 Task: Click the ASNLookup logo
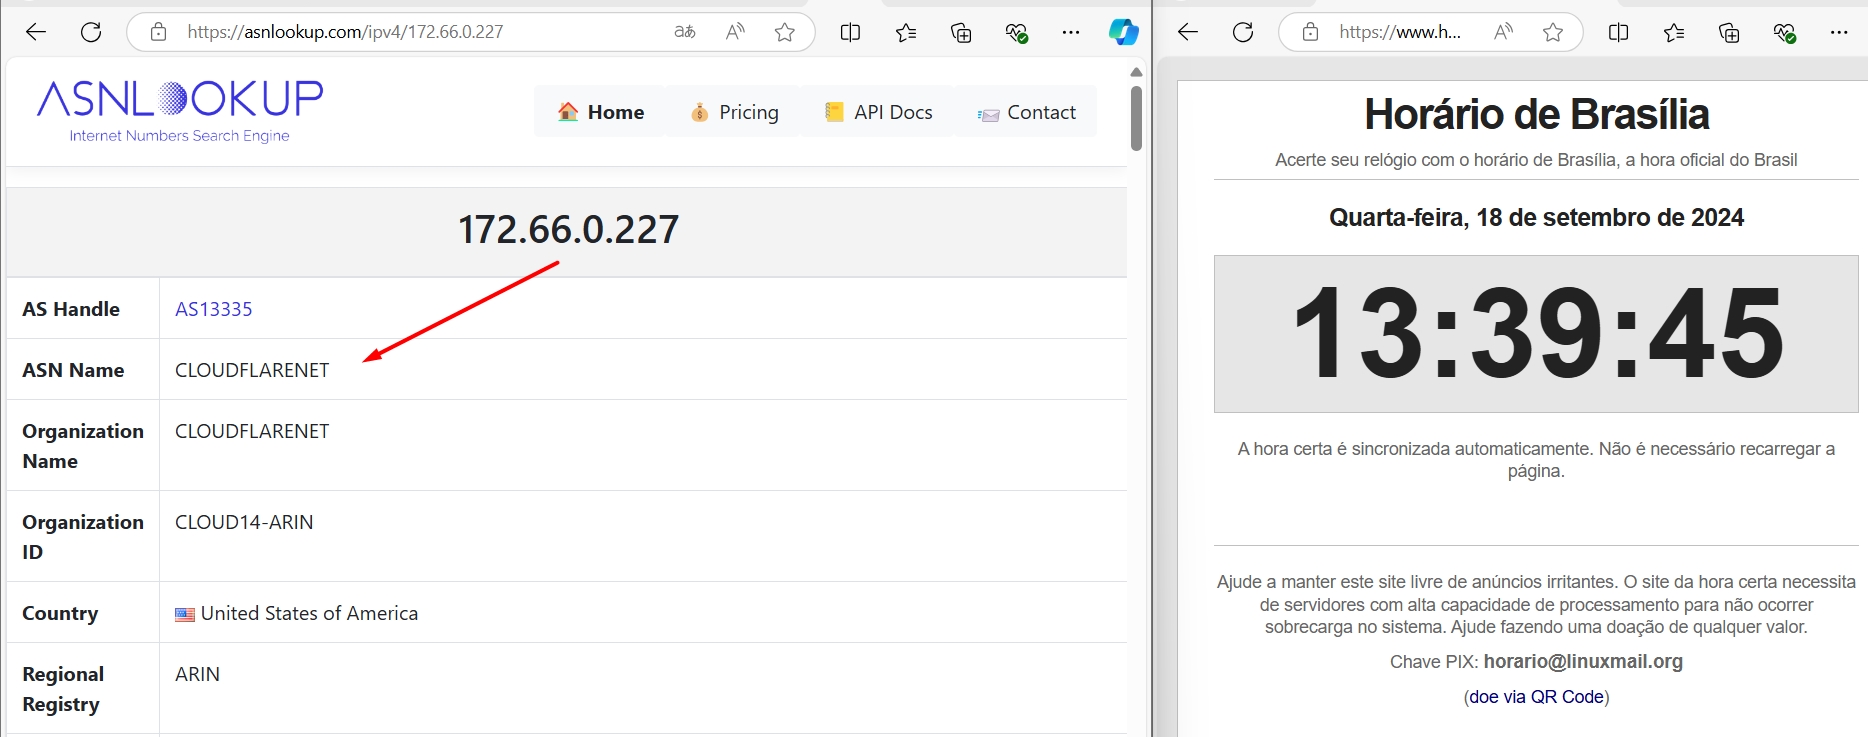180,110
